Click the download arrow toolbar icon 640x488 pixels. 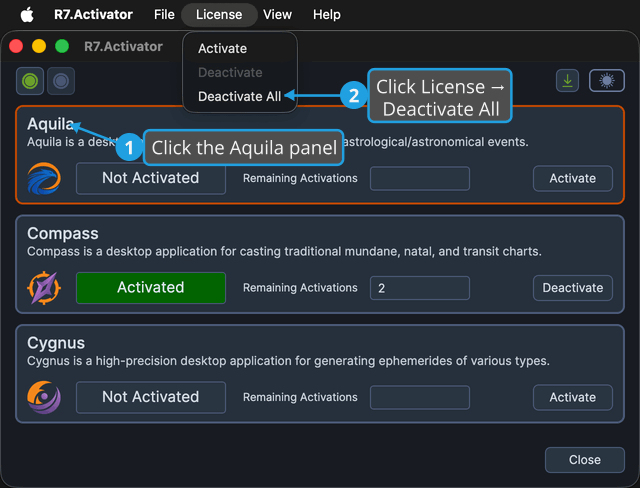coord(567,80)
